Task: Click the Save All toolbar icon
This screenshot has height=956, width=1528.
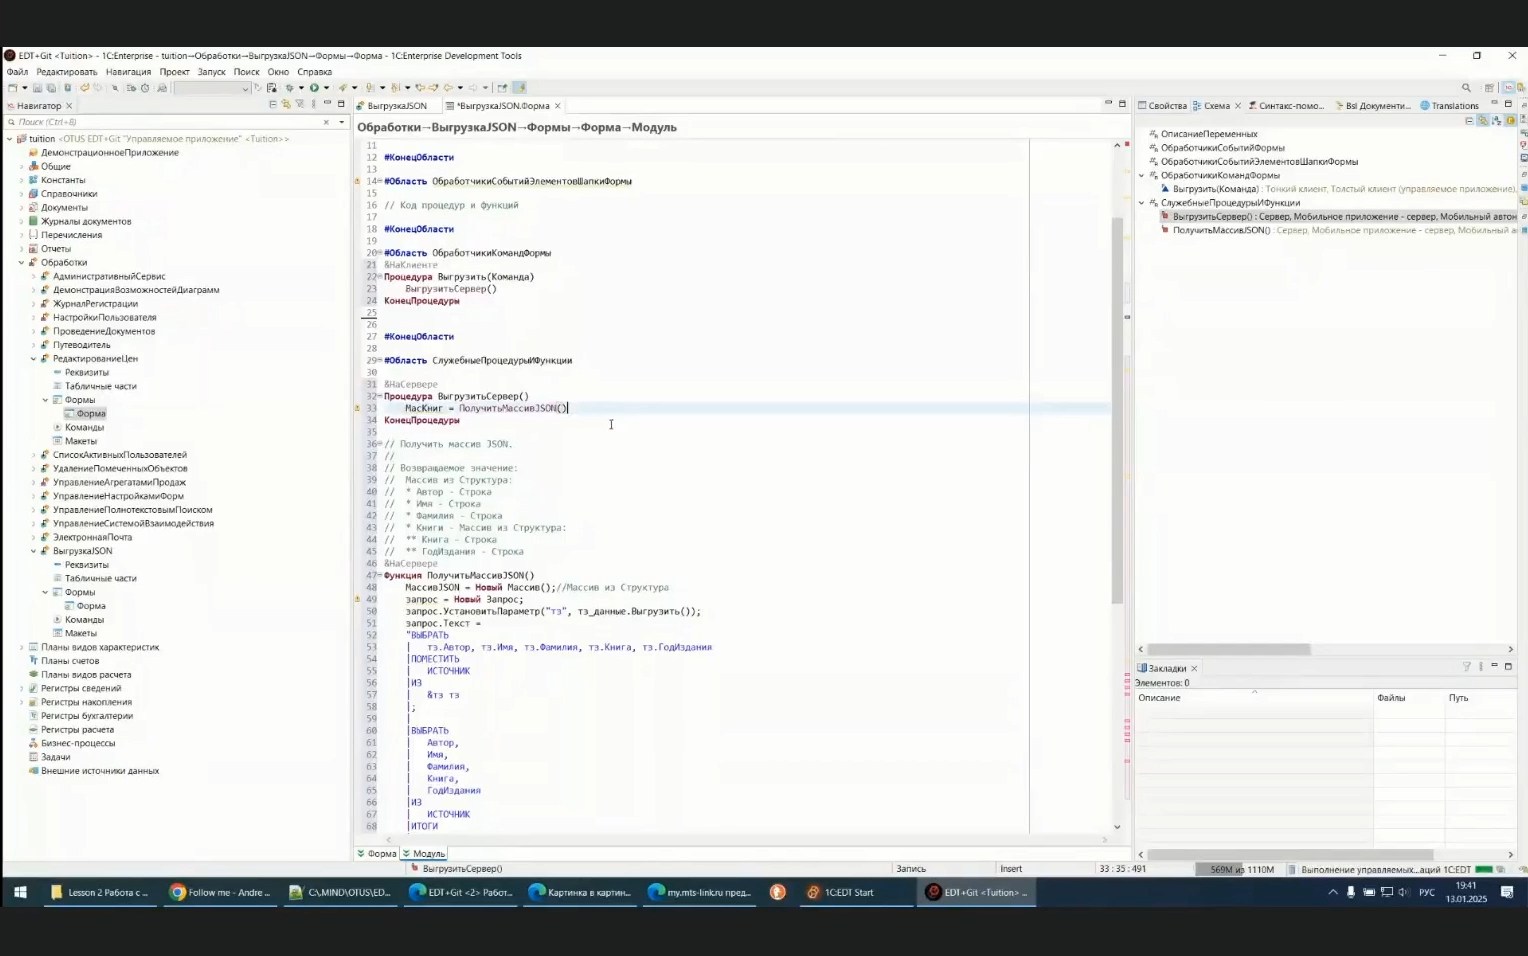Action: point(51,88)
